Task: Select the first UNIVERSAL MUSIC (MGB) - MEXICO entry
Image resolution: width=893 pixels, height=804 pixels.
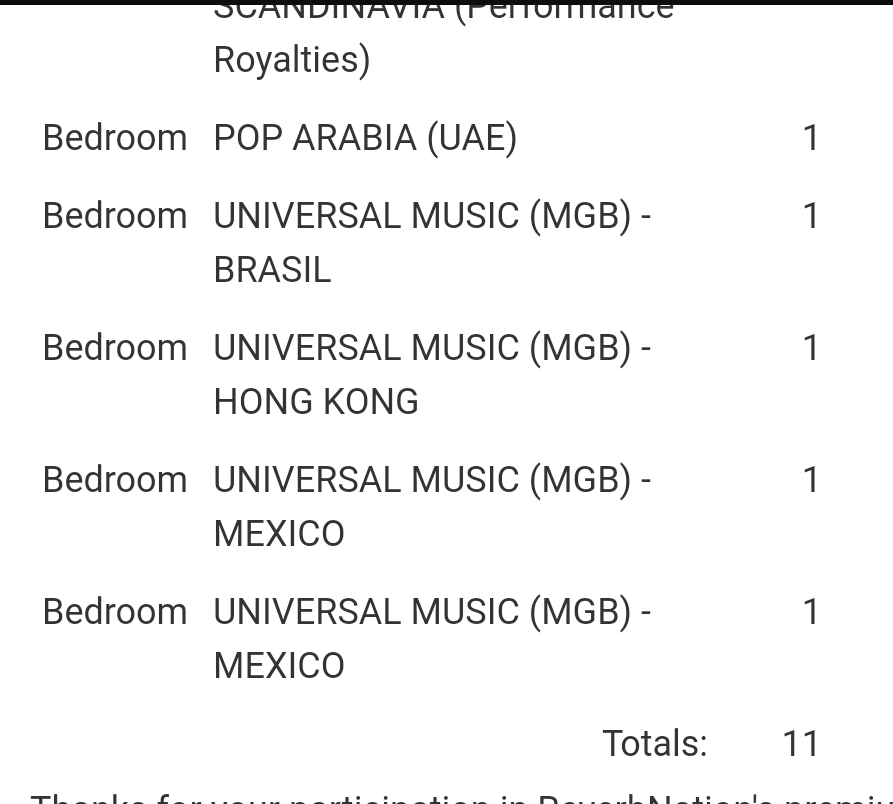Action: [x=431, y=507]
